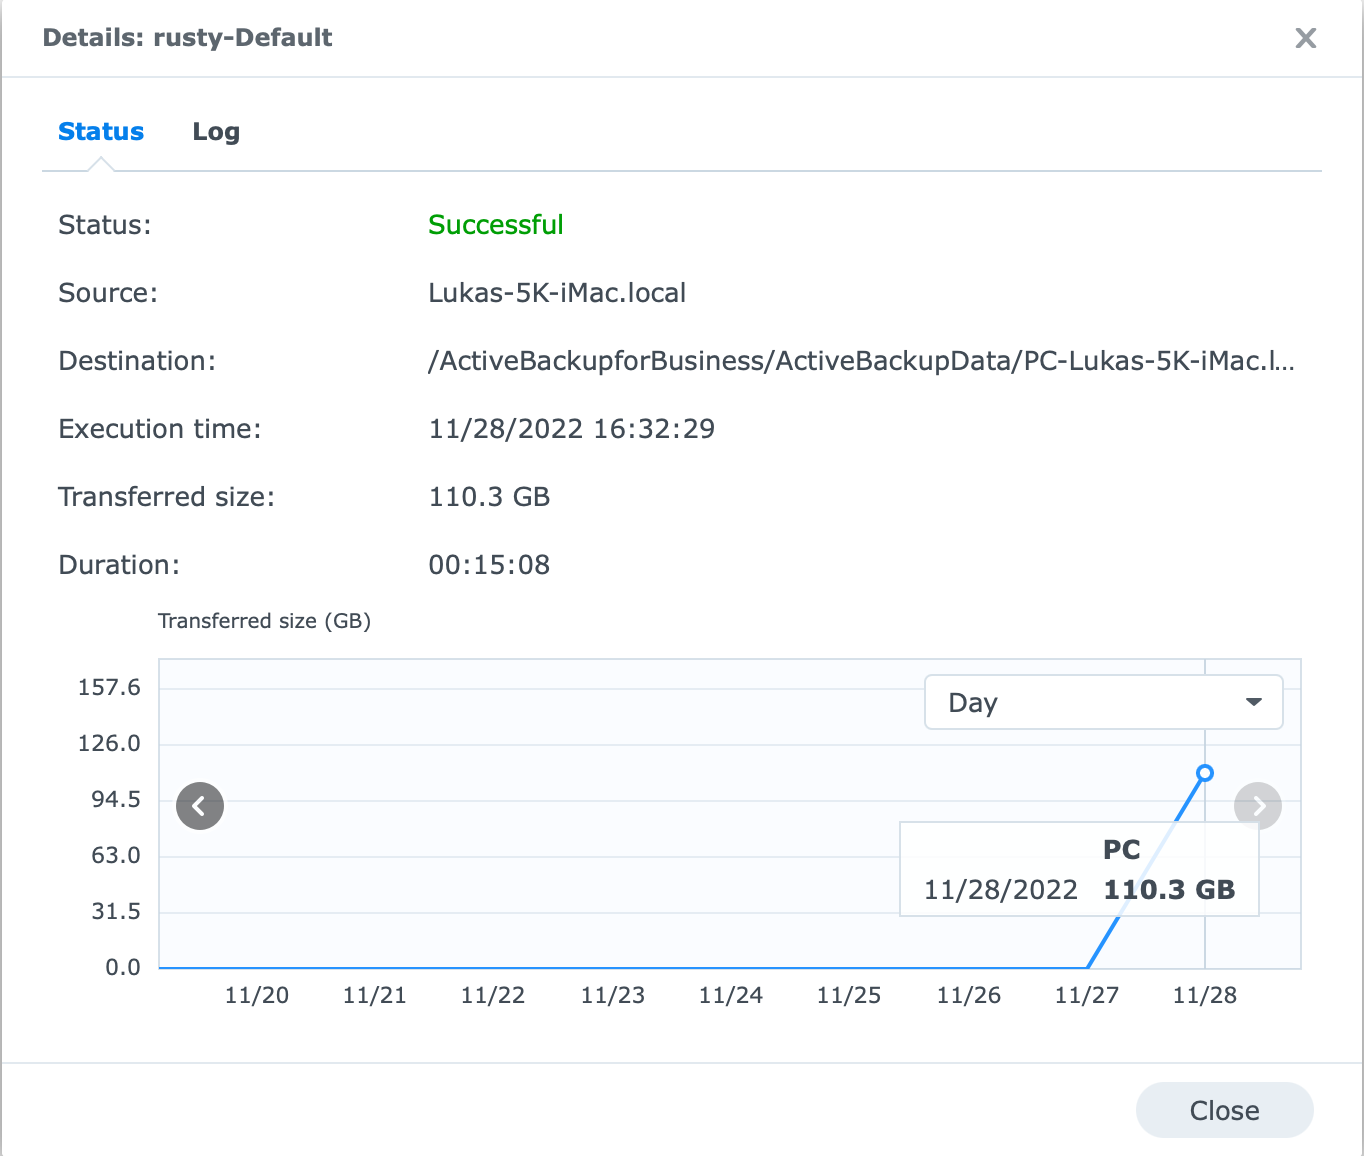1364x1156 pixels.
Task: Click the 11/20 date label on axis
Action: [x=257, y=996]
